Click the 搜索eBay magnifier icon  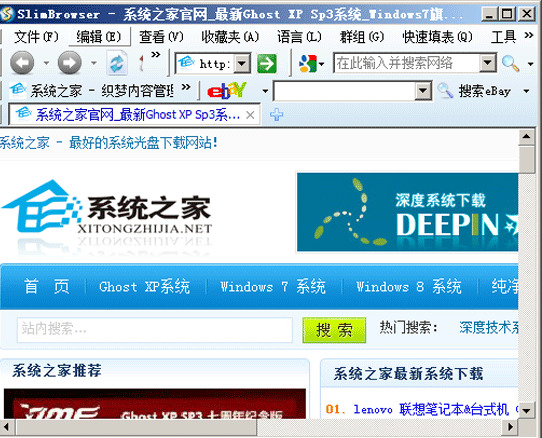[x=445, y=91]
